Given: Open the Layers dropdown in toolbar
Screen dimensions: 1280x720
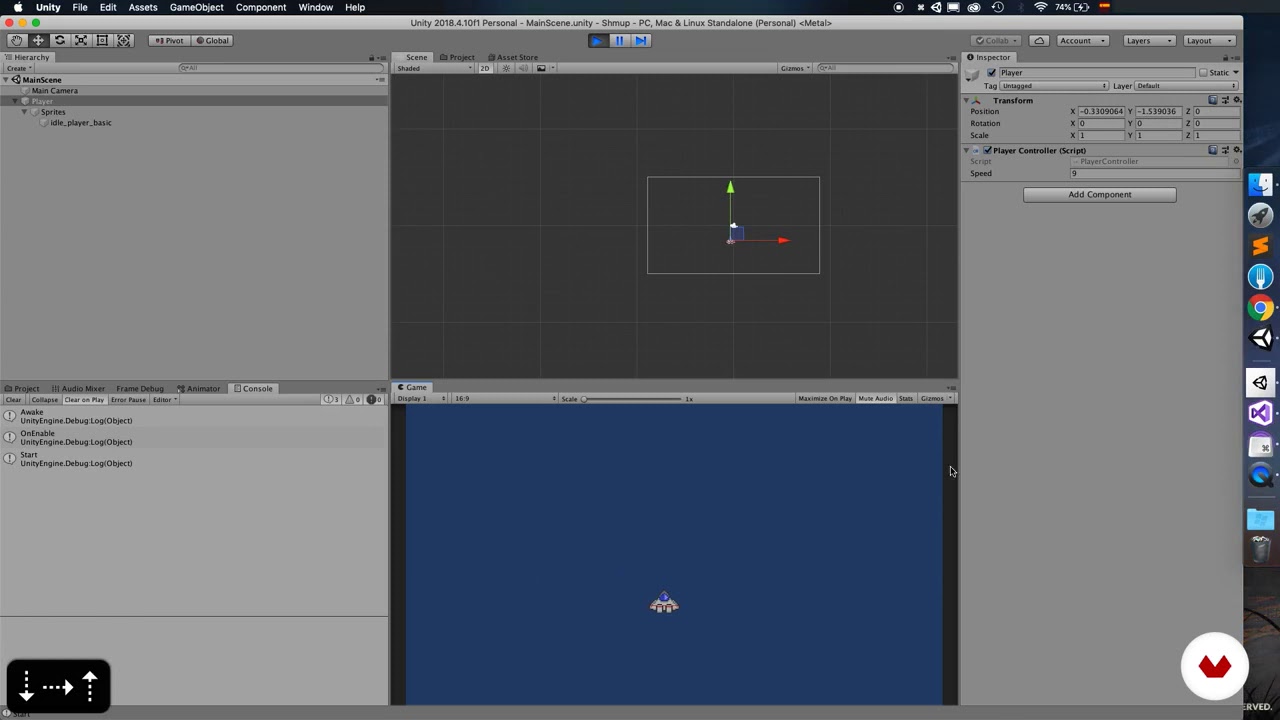Looking at the screenshot, I should tap(1148, 40).
